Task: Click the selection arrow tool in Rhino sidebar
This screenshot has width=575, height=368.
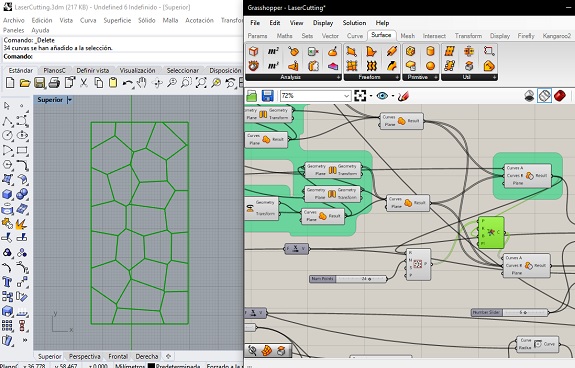Action: pos(7,106)
